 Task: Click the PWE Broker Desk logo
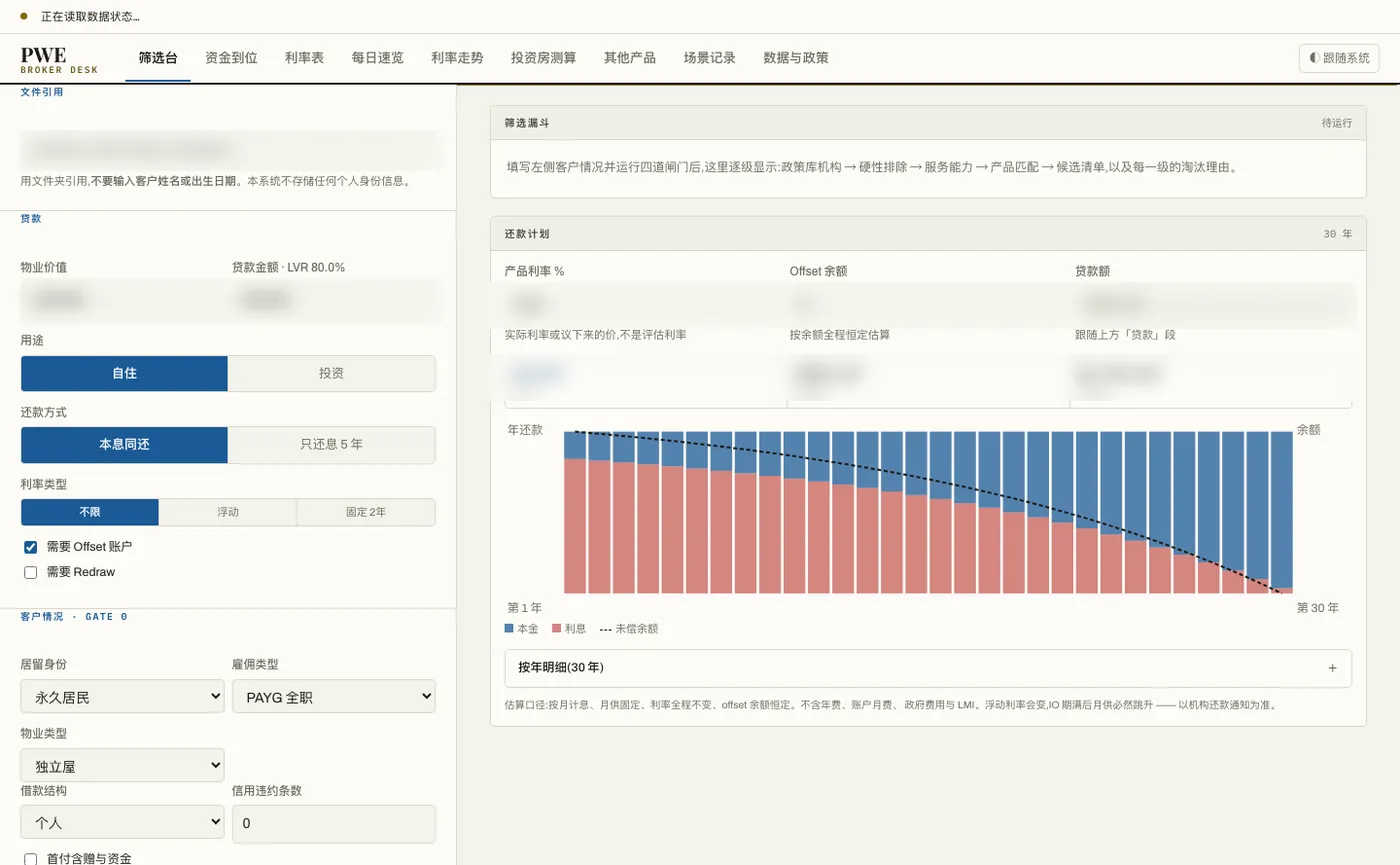(59, 59)
